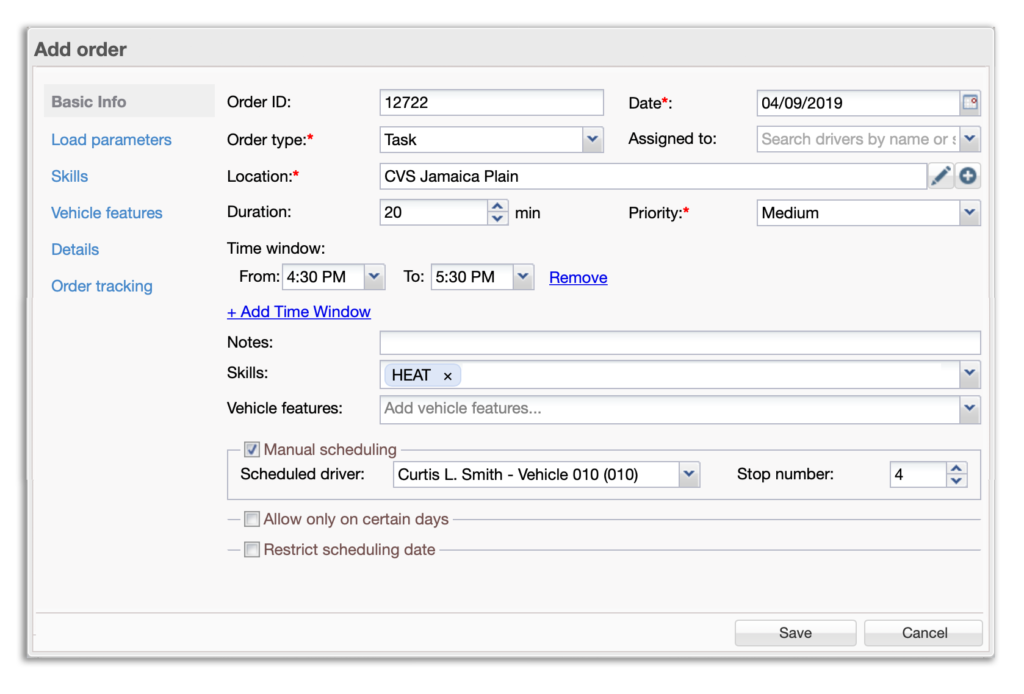Click the Save button

[x=795, y=633]
